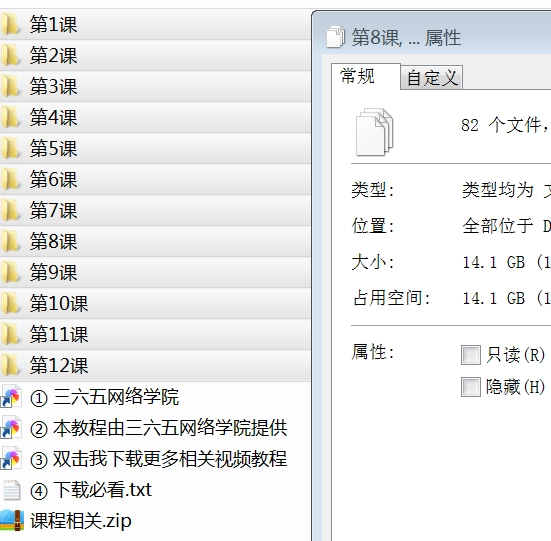Select the 第7课 folder icon
Image resolution: width=551 pixels, height=541 pixels.
click(x=10, y=210)
